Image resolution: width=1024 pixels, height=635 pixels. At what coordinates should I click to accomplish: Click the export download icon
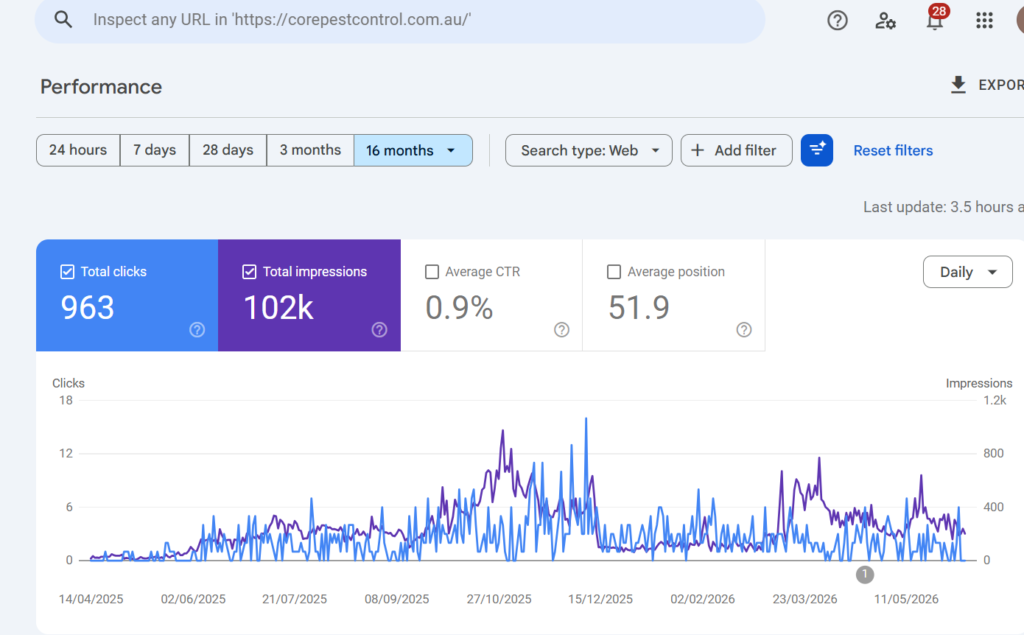coord(958,85)
